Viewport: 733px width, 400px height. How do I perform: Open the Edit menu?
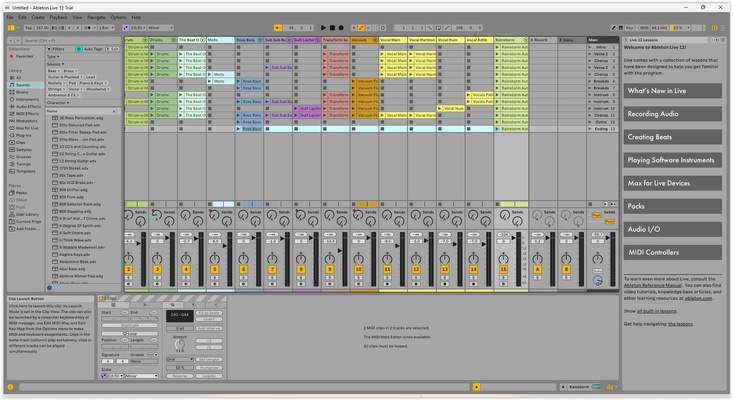tap(22, 18)
